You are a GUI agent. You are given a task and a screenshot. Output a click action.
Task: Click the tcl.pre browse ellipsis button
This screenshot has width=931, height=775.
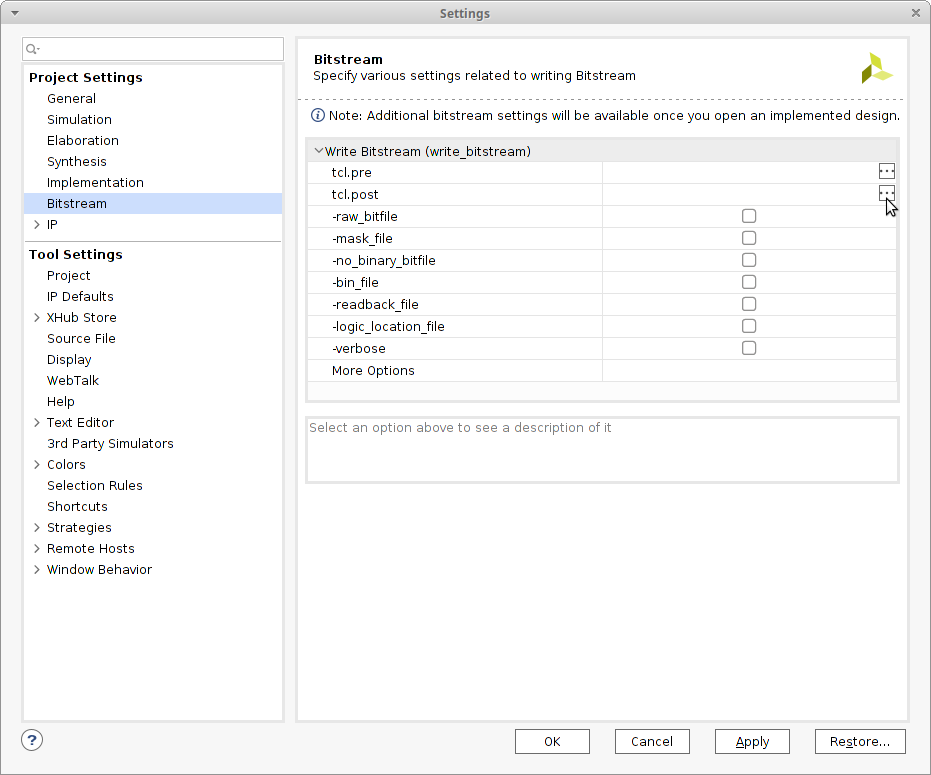886,172
